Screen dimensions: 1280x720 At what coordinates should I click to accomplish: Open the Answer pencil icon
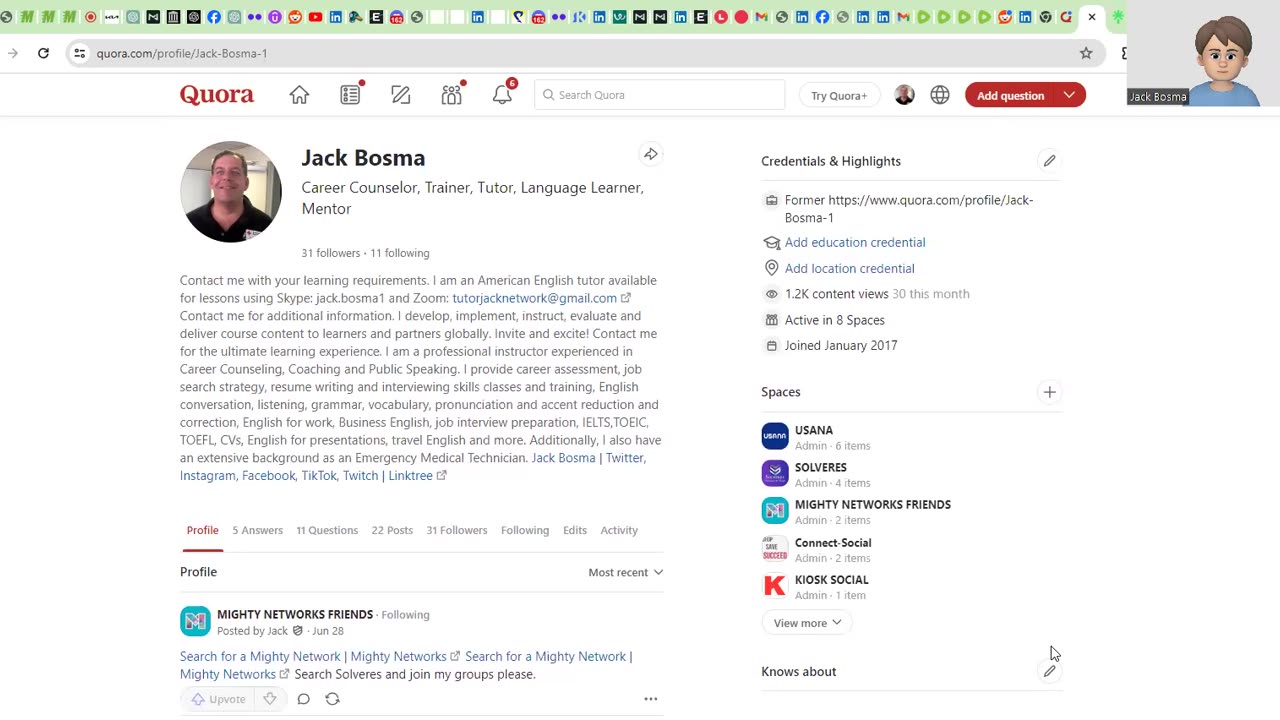(401, 95)
